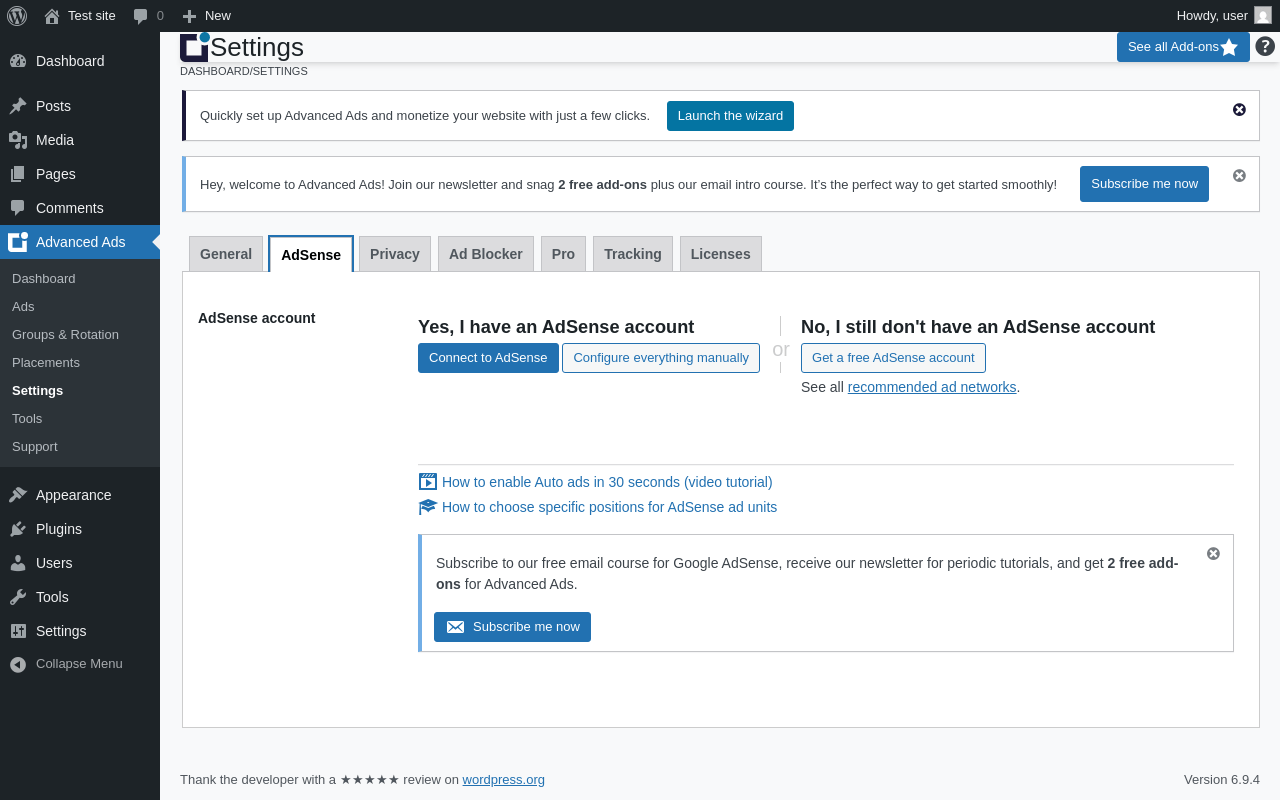Click the Plugins plug icon

tap(18, 529)
